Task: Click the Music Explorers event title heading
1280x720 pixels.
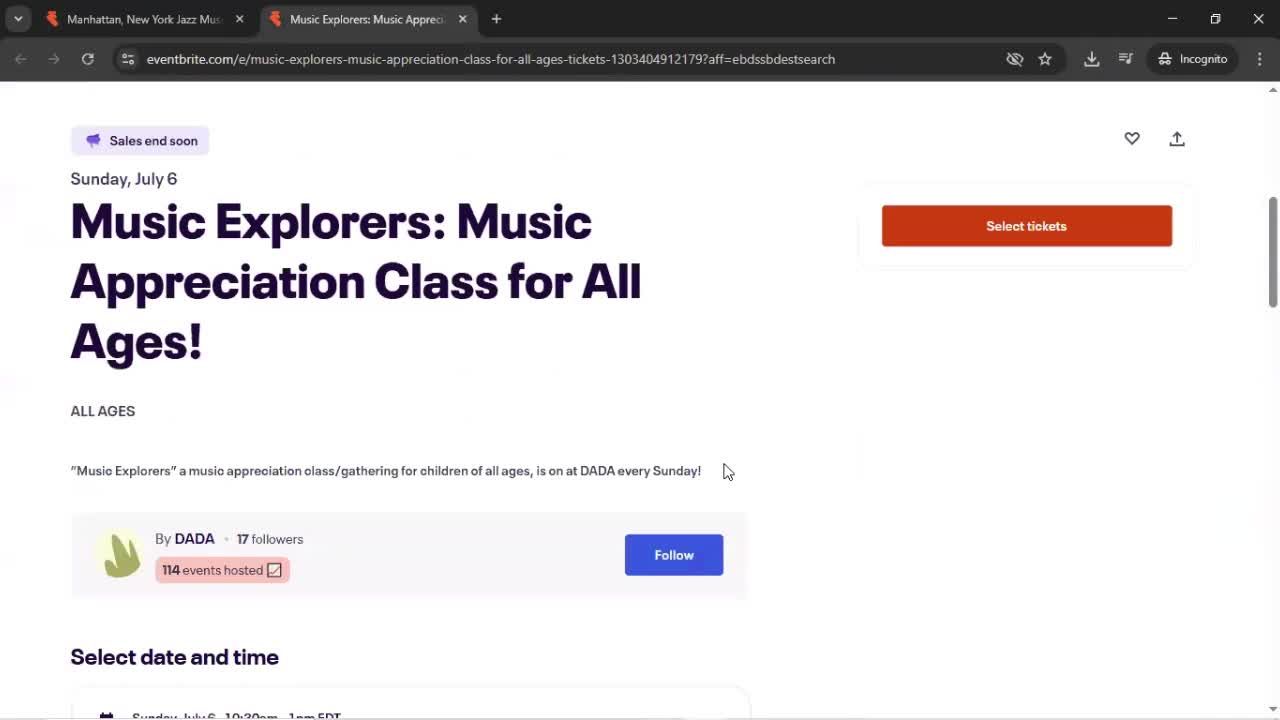Action: pos(355,281)
